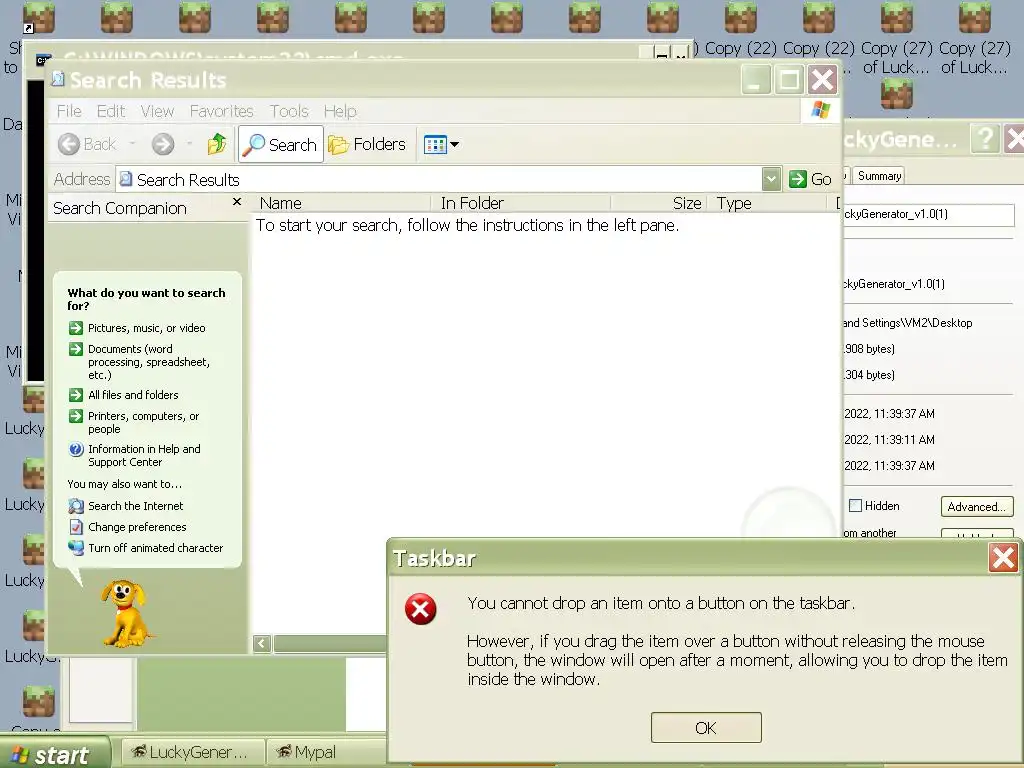
Task: Select Pictures, music, or video search
Action: 147,328
